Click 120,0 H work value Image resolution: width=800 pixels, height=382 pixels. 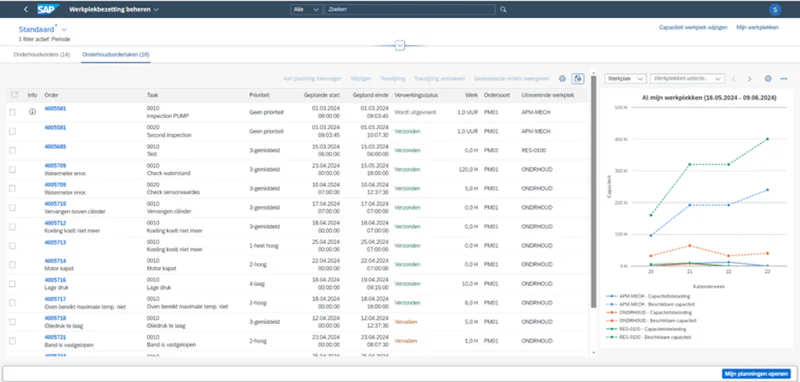467,169
